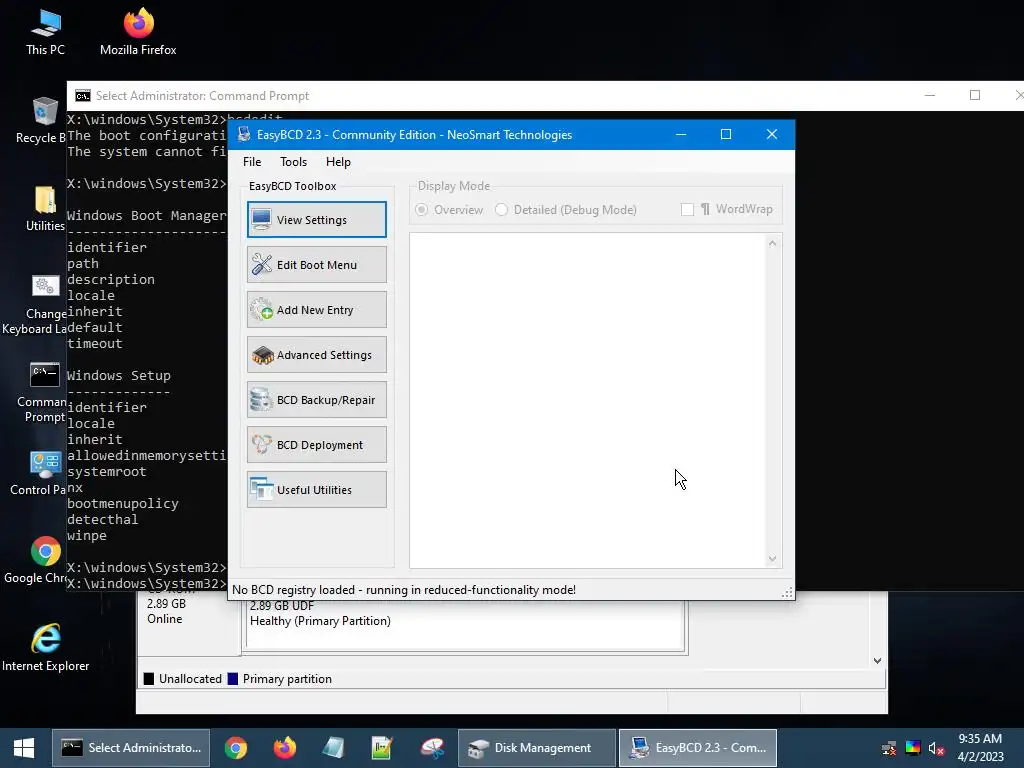Select the 2.89 GB UDF partition block
Viewport: 1024px width, 768px height.
[465, 625]
